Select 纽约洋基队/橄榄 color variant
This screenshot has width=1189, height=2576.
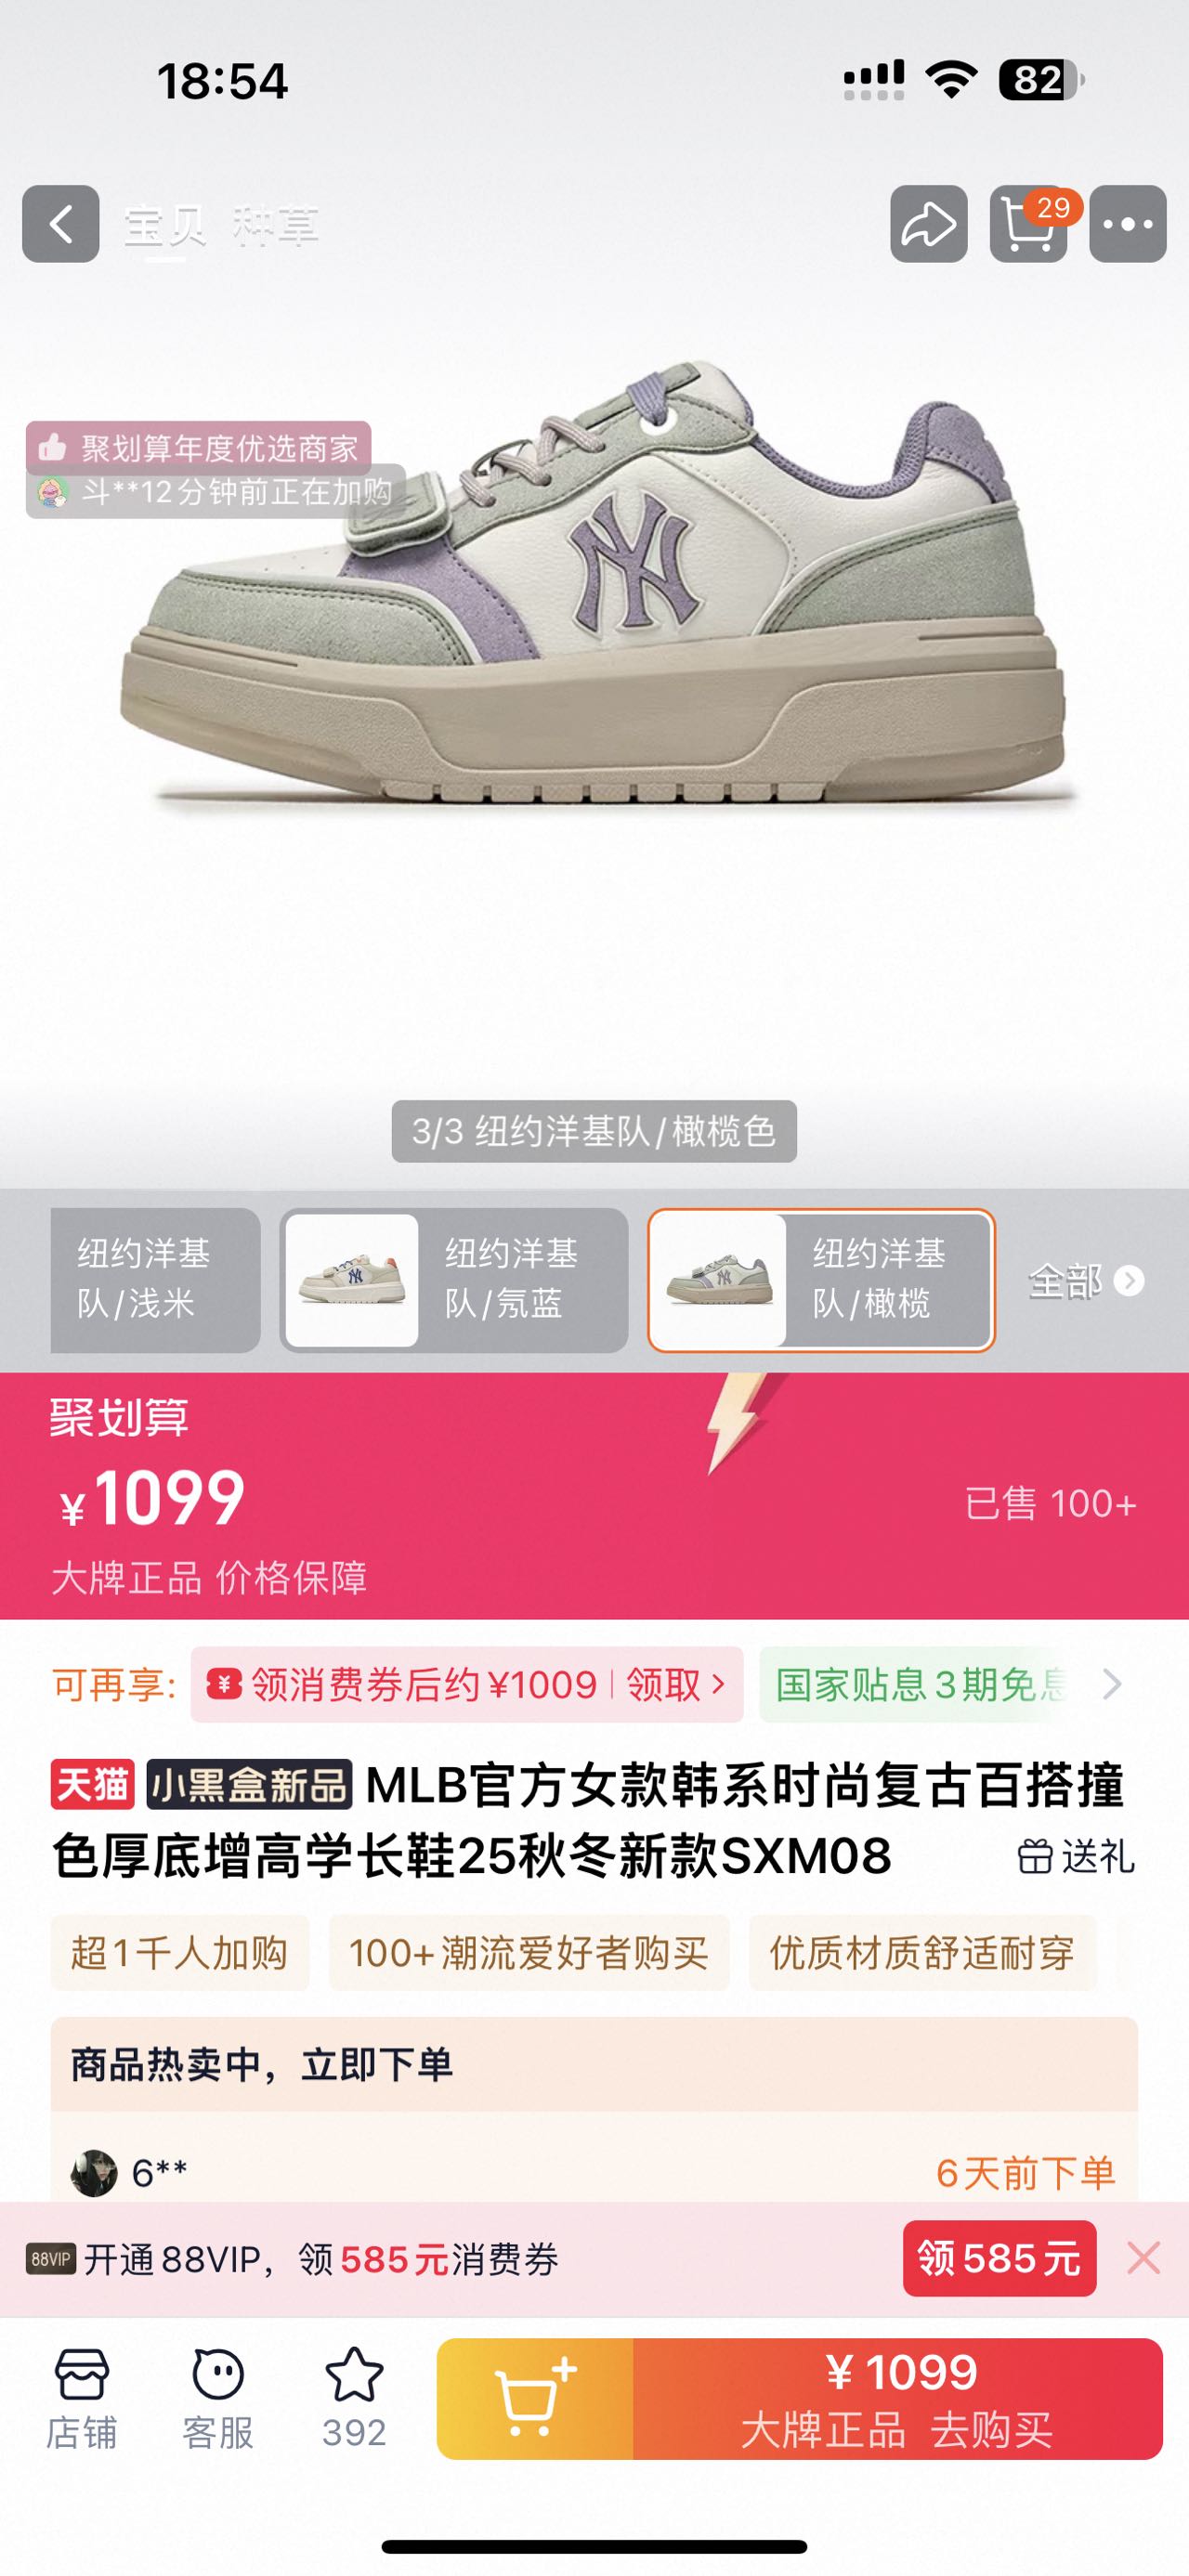click(821, 1280)
